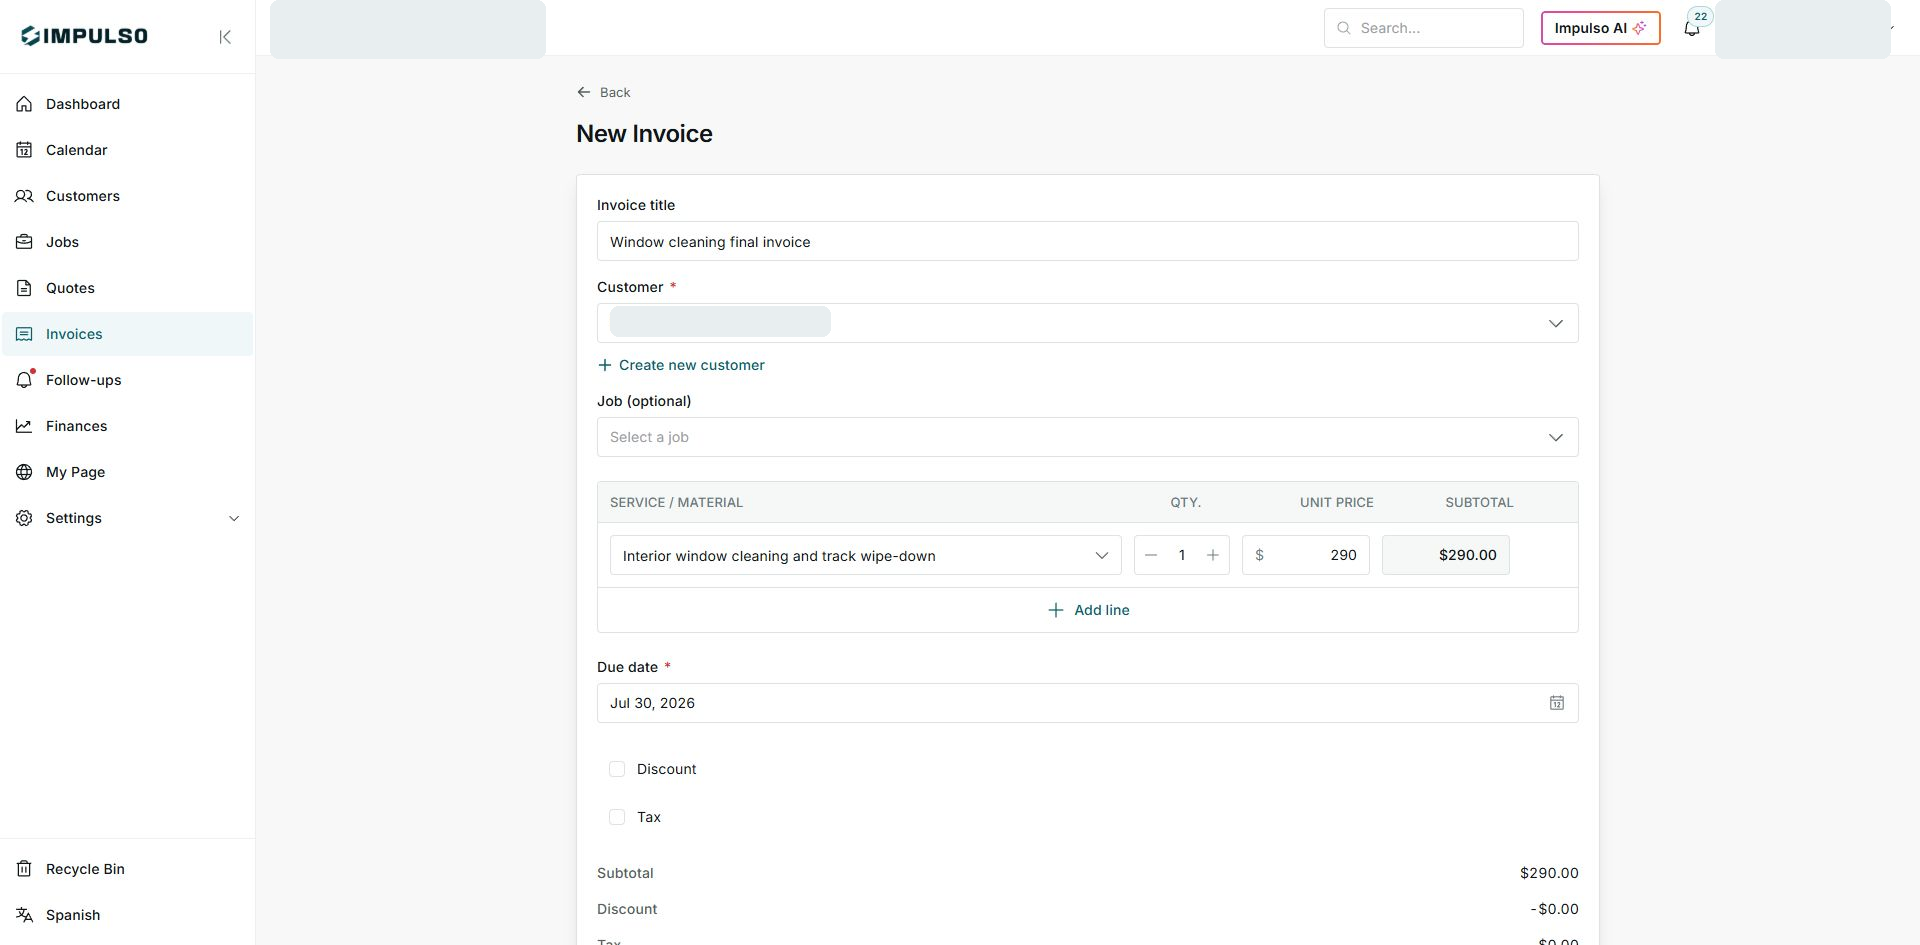Open the due date calendar icon
Screen dimensions: 1920x945
point(1557,703)
